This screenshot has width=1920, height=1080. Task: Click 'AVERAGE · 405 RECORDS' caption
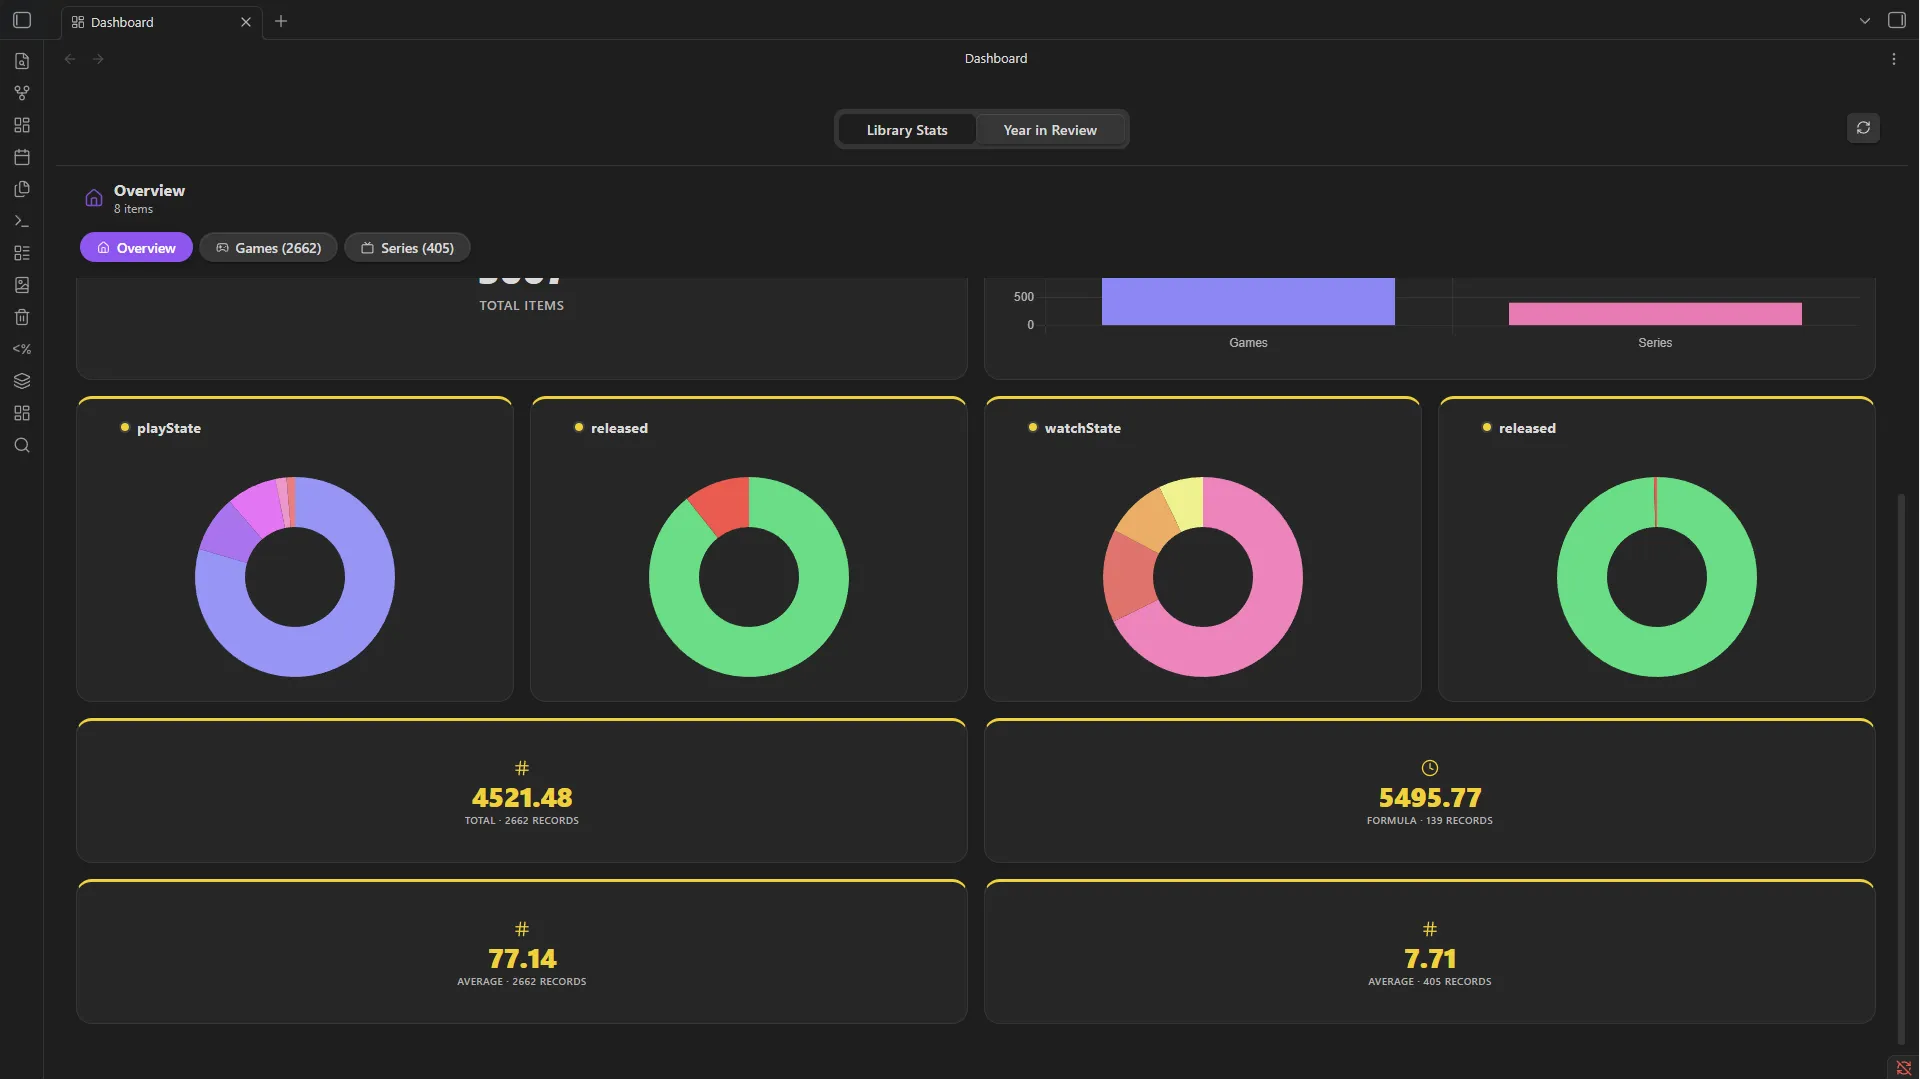(x=1430, y=982)
